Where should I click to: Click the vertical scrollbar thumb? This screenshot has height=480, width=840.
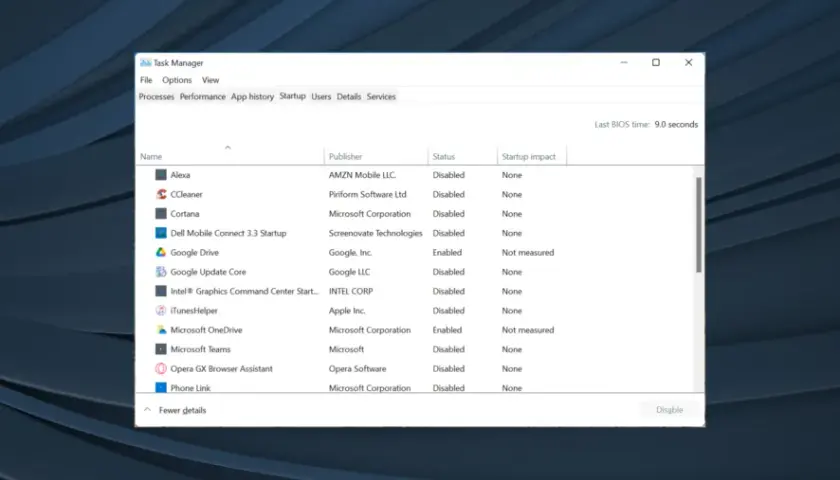tap(699, 224)
